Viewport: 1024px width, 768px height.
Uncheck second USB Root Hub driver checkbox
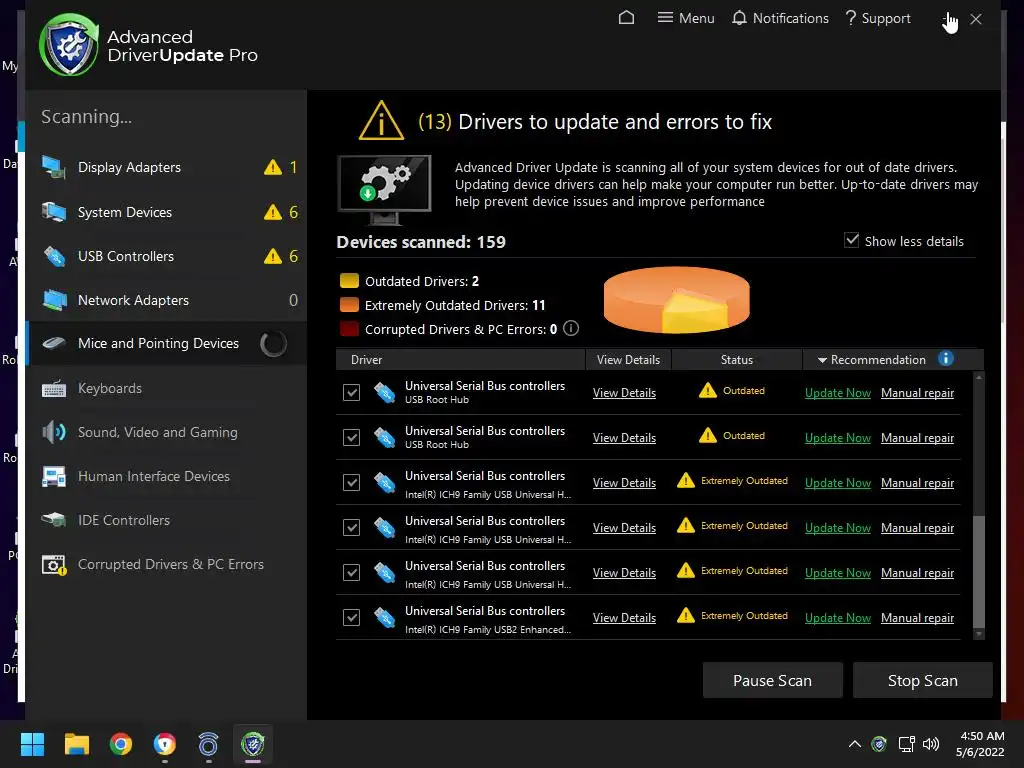click(x=351, y=437)
